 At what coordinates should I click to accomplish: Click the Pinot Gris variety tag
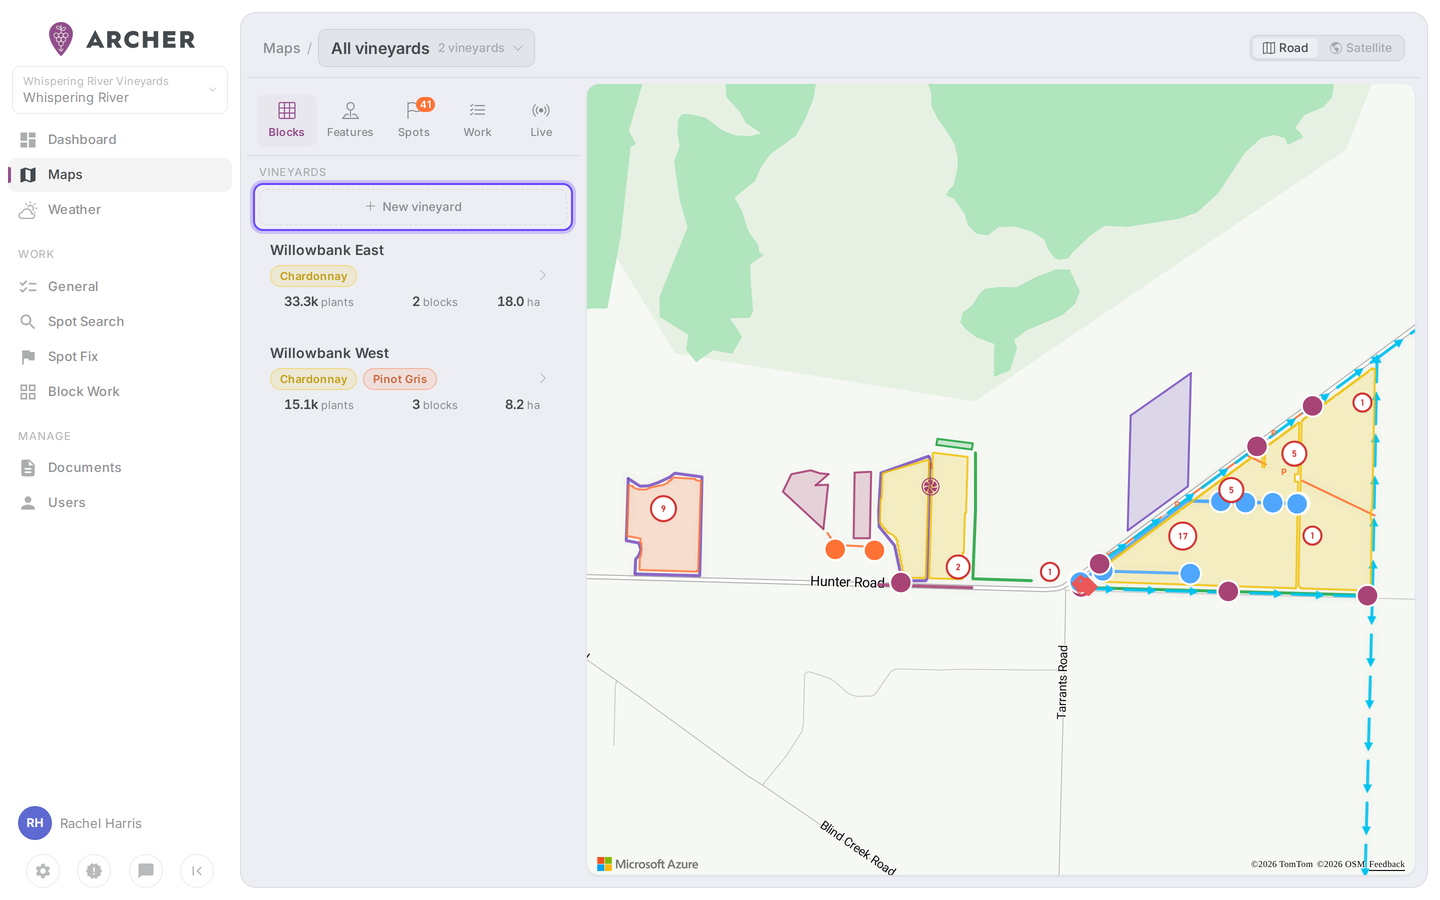pos(400,379)
